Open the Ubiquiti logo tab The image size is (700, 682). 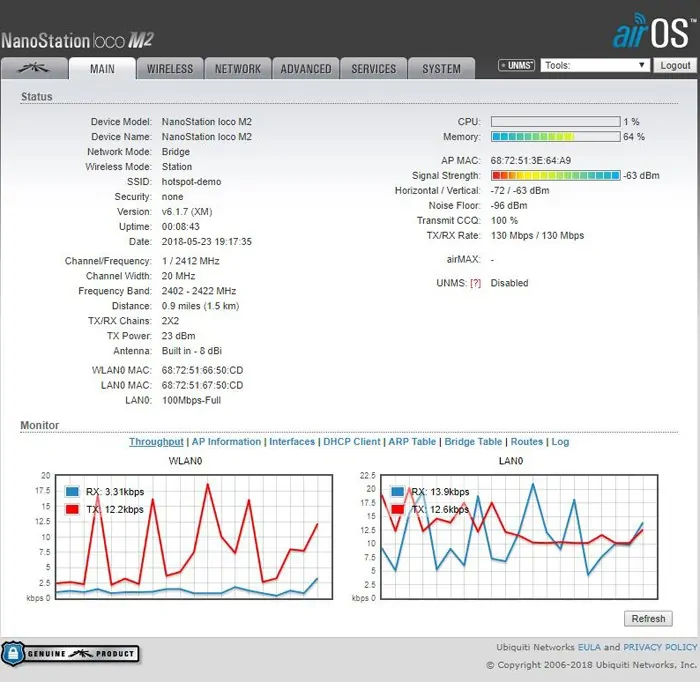[34, 69]
